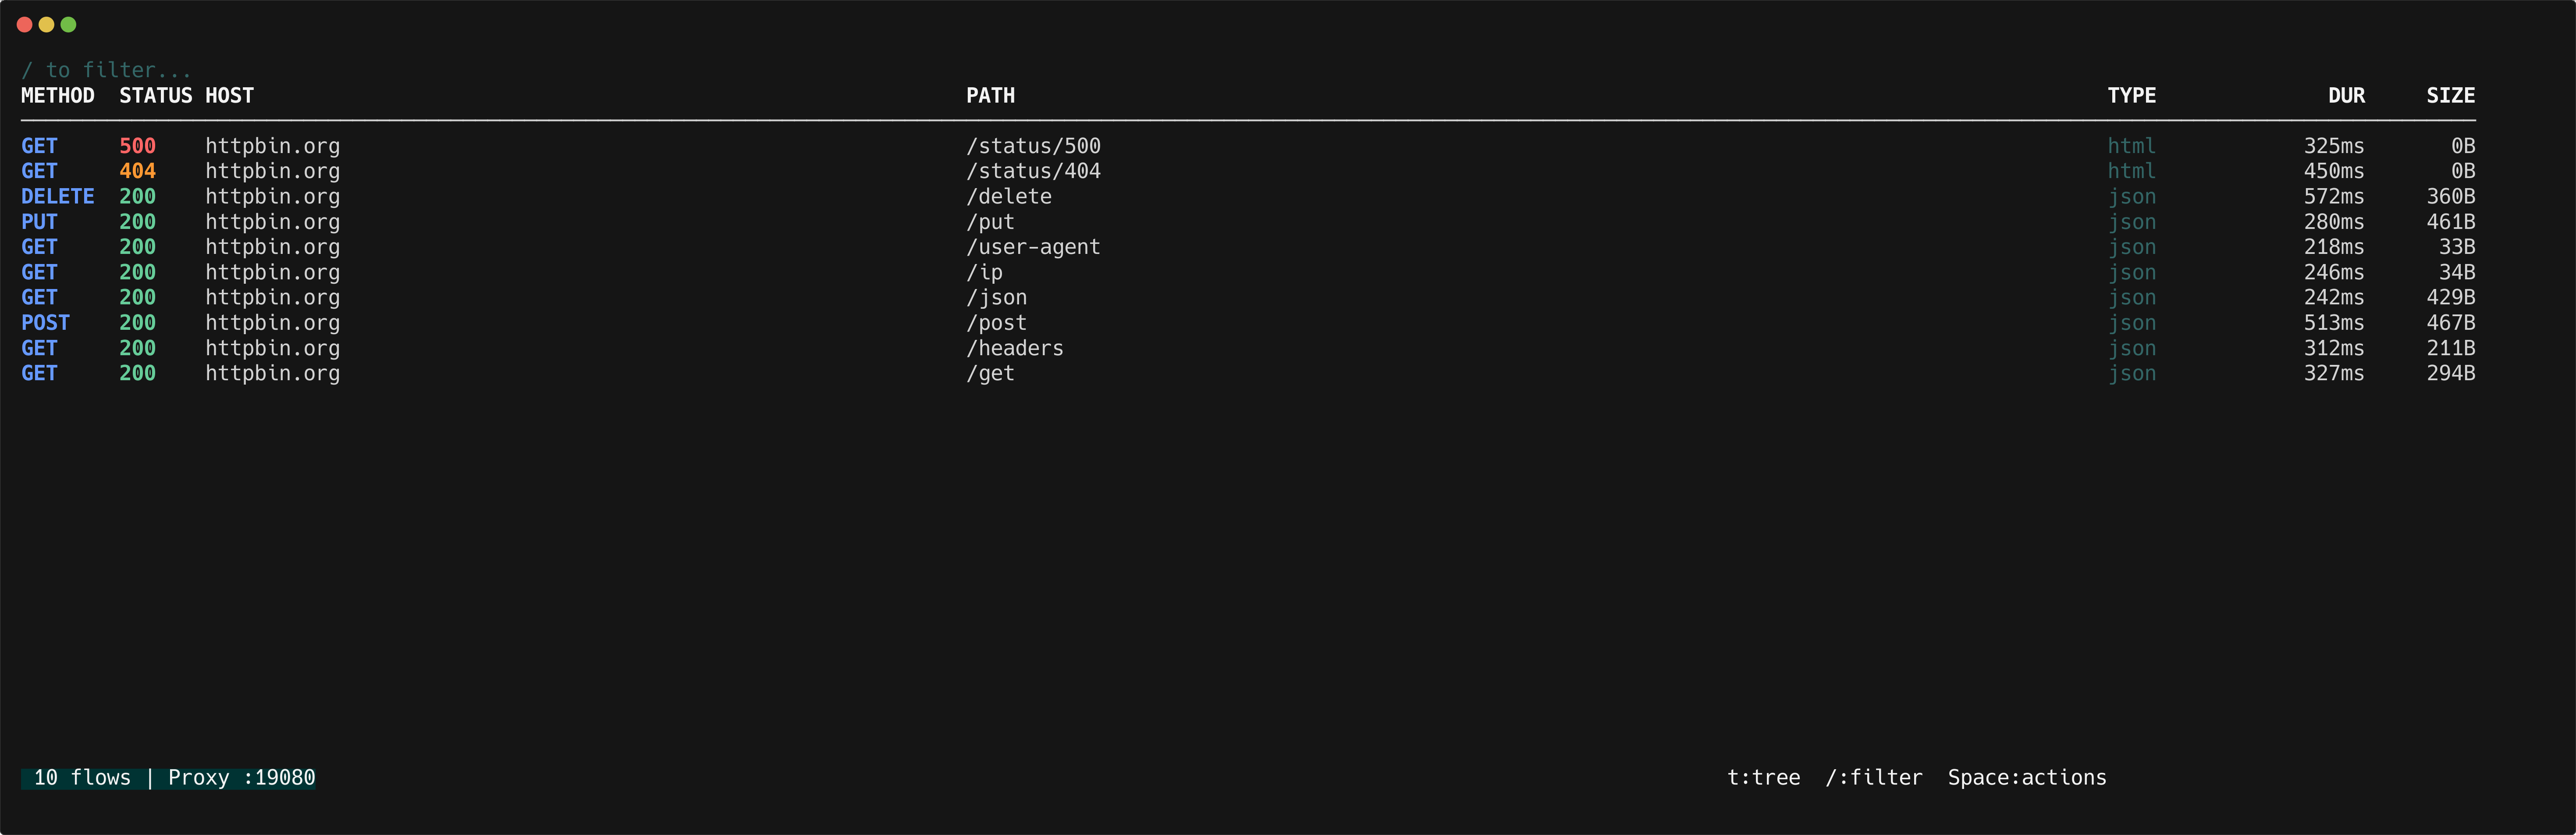Select the GET /user-agent flow row
Viewport: 2576px width, 835px height.
(600, 247)
